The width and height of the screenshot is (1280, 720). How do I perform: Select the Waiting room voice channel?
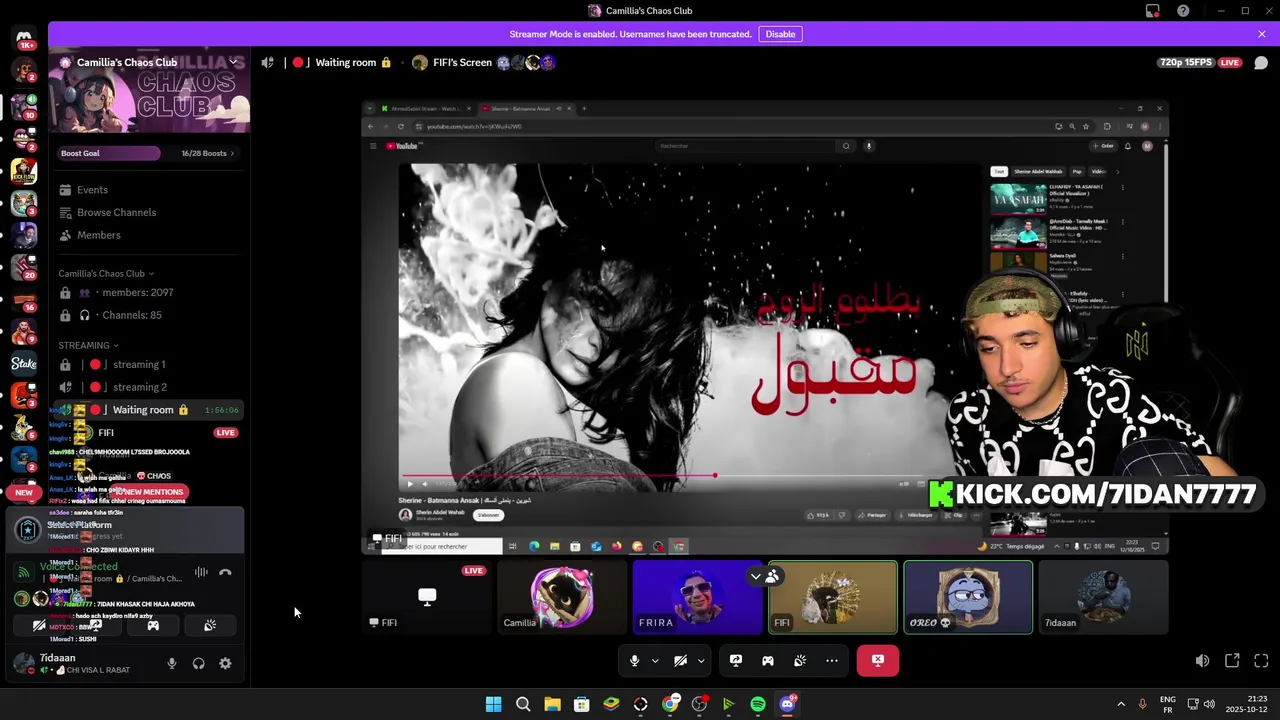147,410
